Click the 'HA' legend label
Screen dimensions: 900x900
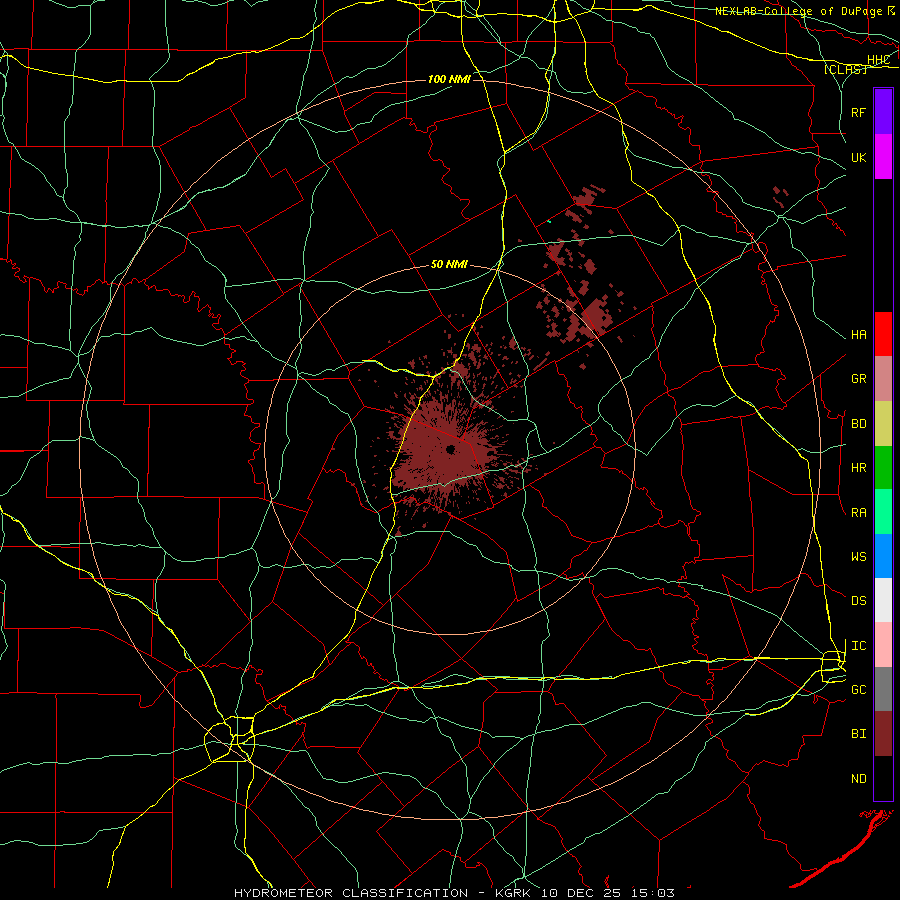[859, 335]
